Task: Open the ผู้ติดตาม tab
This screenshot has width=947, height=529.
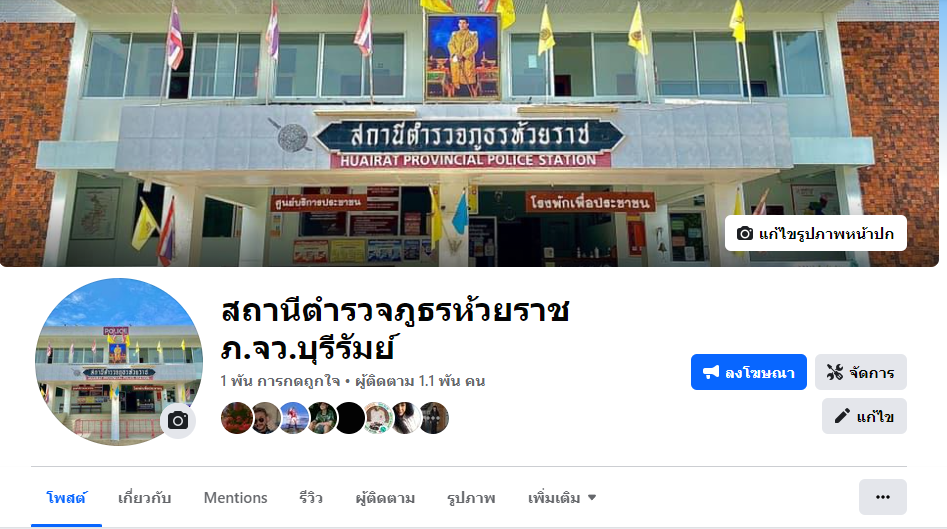Action: 385,498
